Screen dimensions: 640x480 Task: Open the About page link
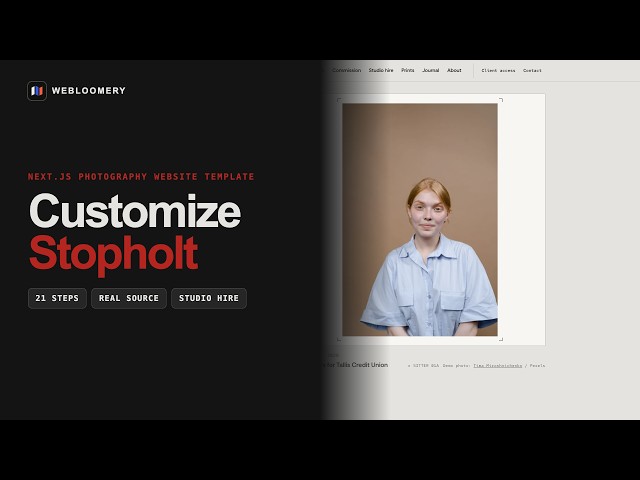point(454,70)
